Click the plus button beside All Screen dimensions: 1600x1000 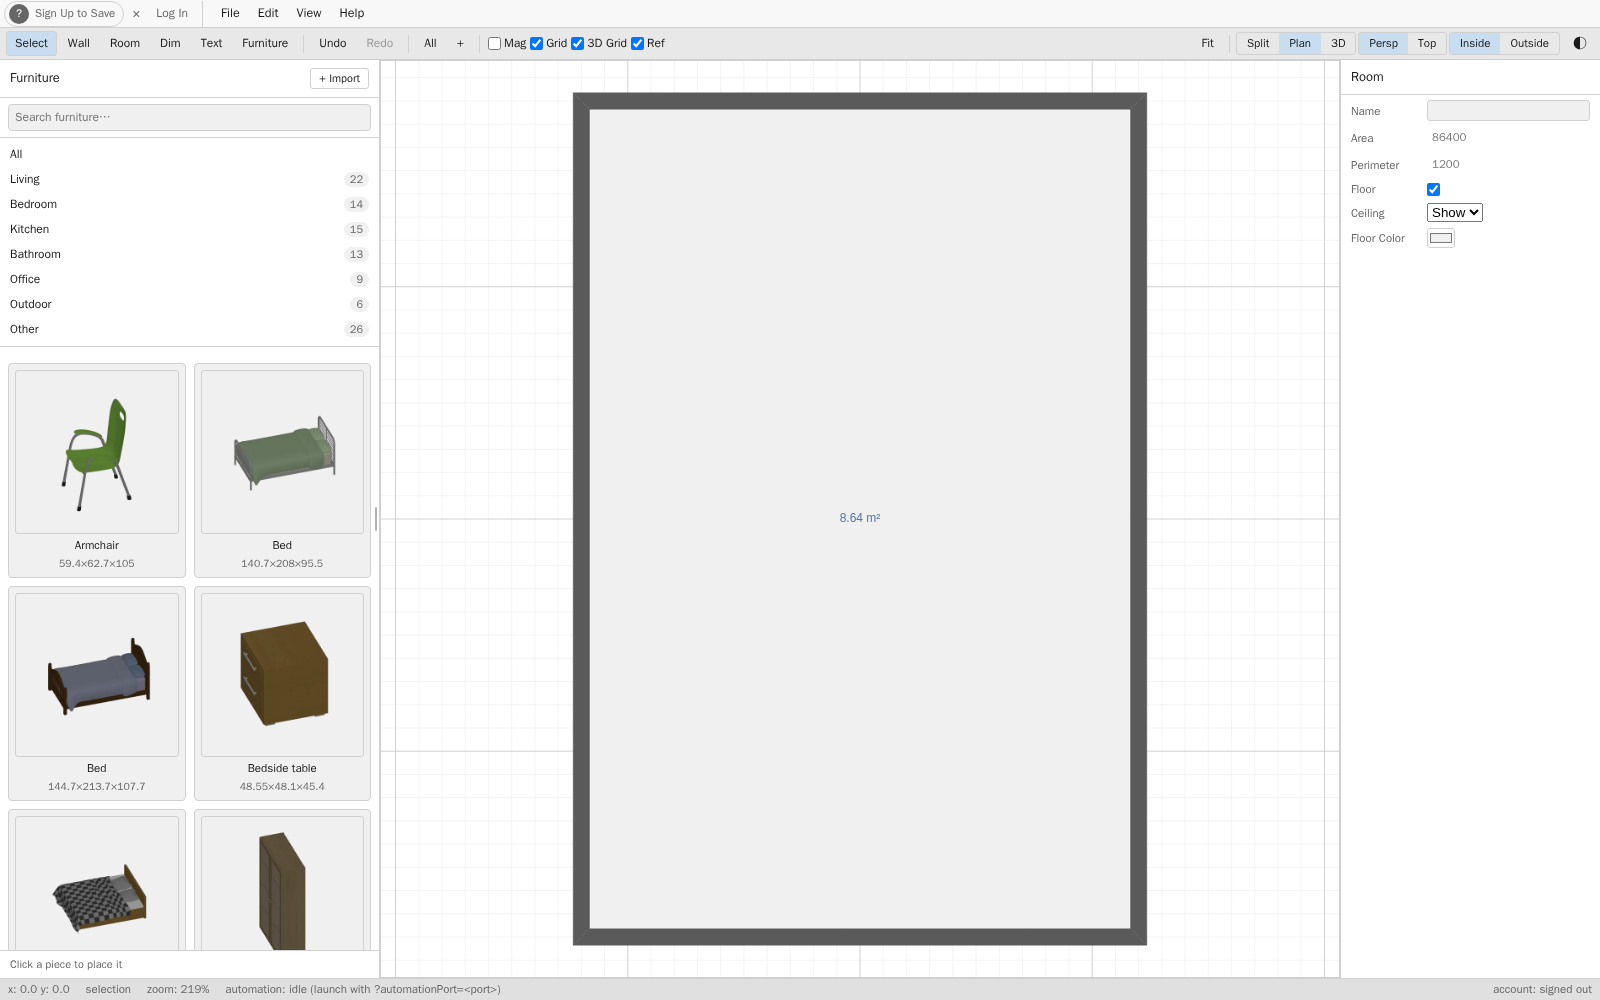460,43
